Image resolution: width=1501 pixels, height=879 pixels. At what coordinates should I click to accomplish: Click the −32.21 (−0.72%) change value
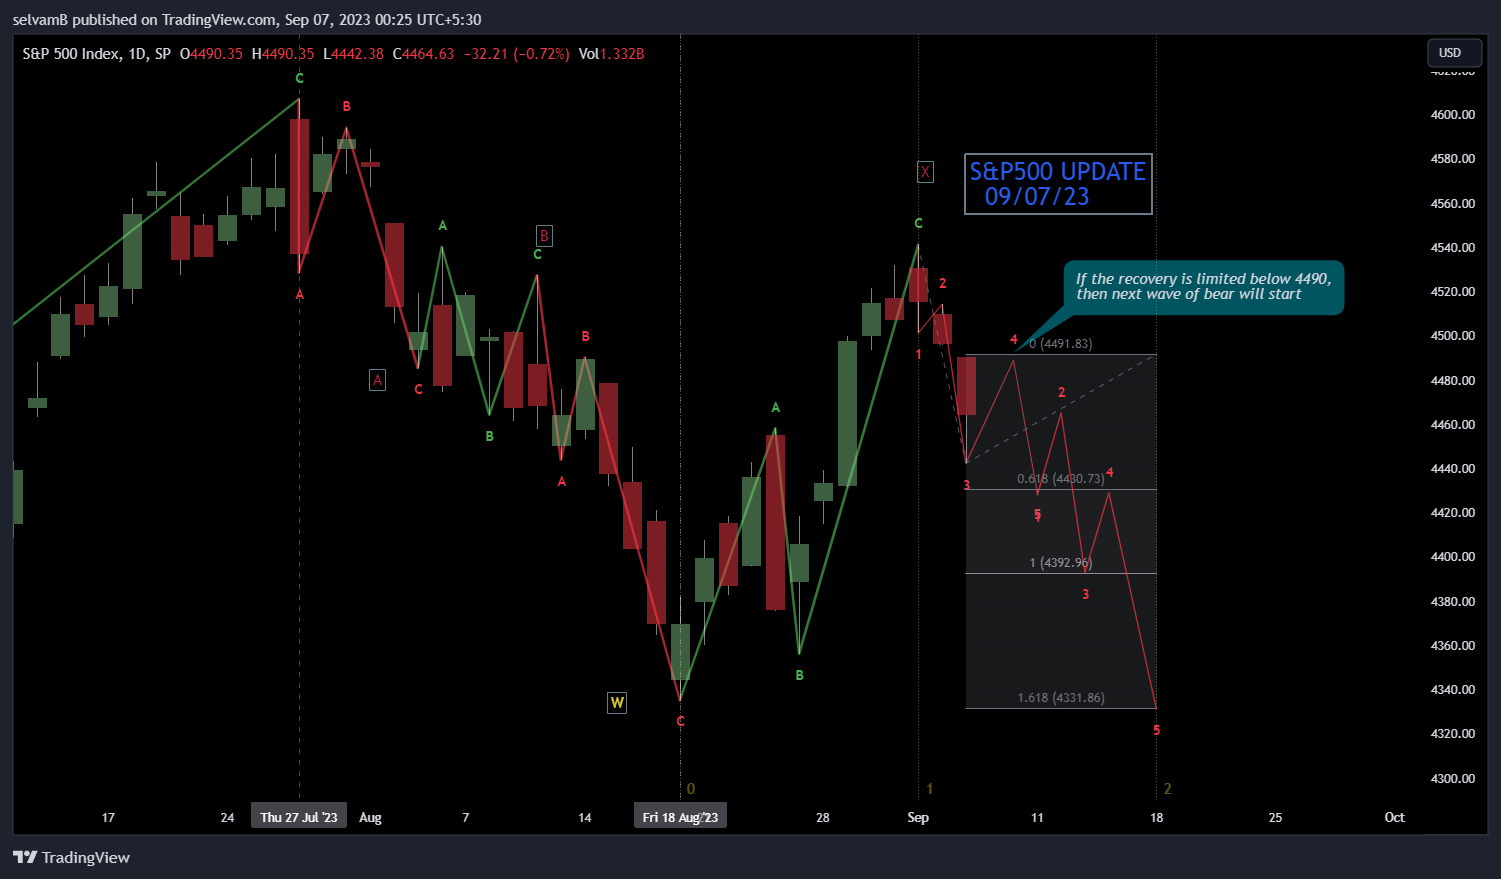(x=516, y=54)
